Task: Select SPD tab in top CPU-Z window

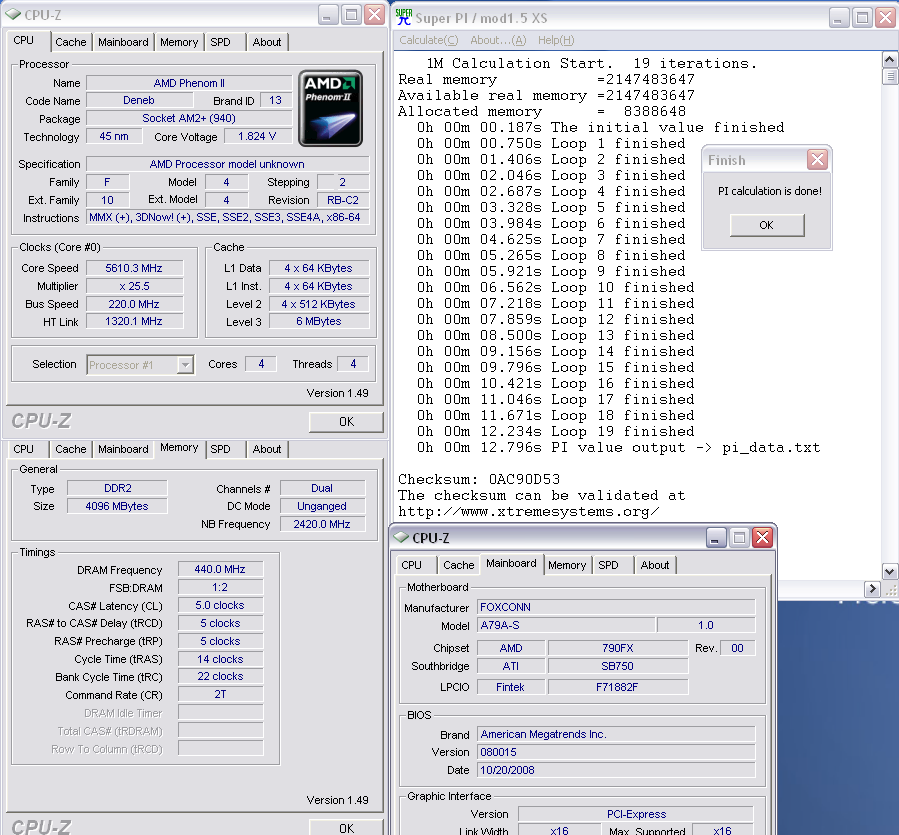Action: [220, 42]
